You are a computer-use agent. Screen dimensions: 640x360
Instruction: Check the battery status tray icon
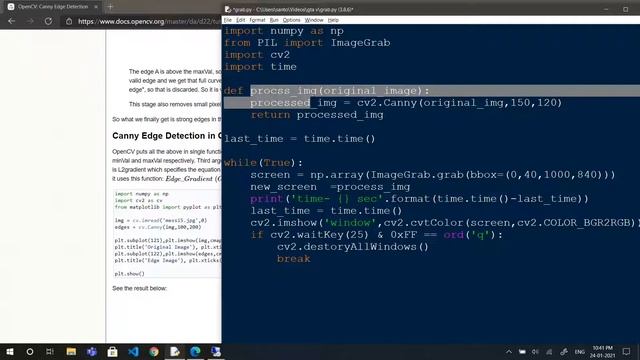pyautogui.click(x=522, y=351)
